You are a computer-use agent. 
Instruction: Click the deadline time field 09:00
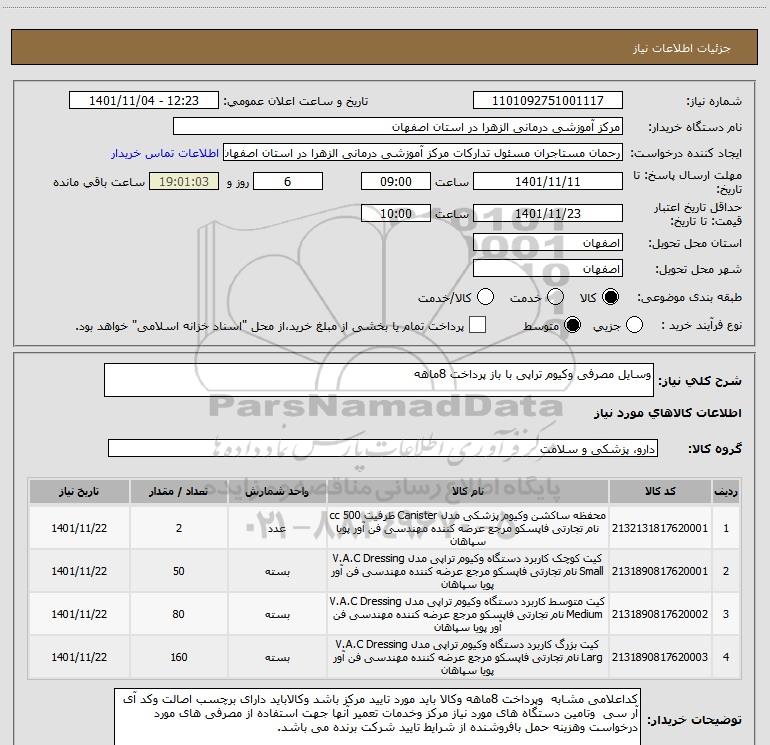click(x=396, y=182)
